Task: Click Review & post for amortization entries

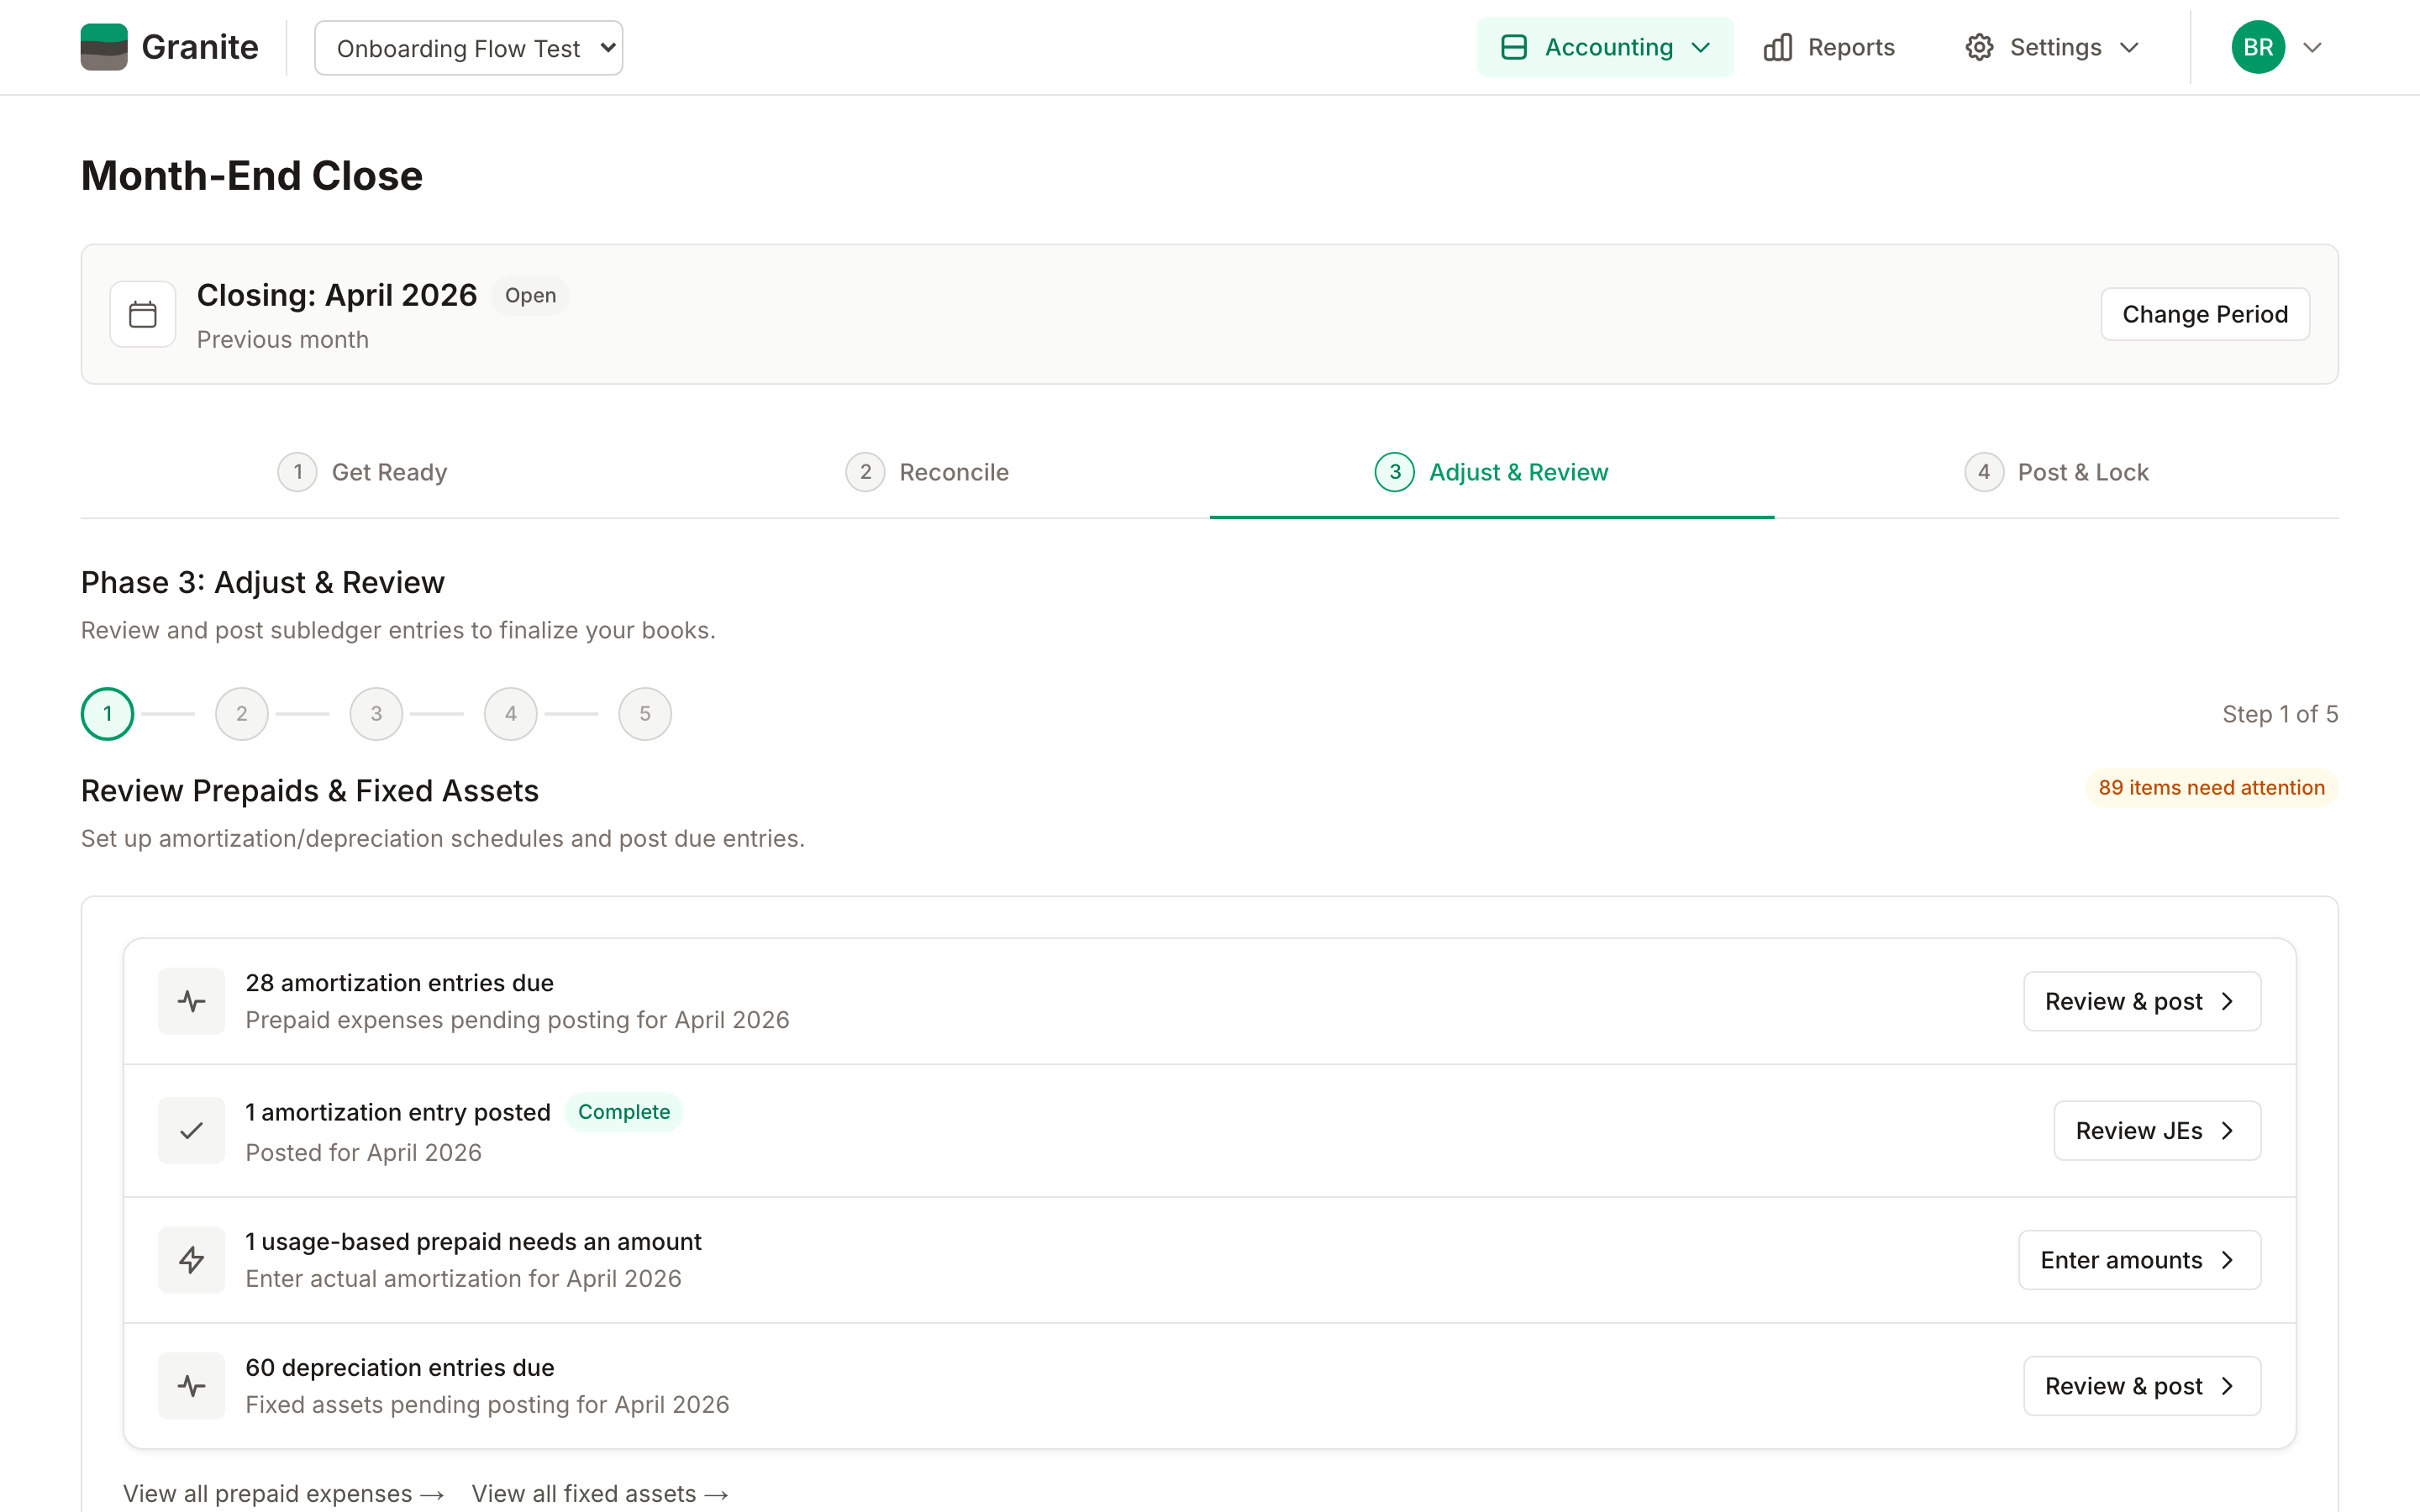Action: (2142, 1001)
